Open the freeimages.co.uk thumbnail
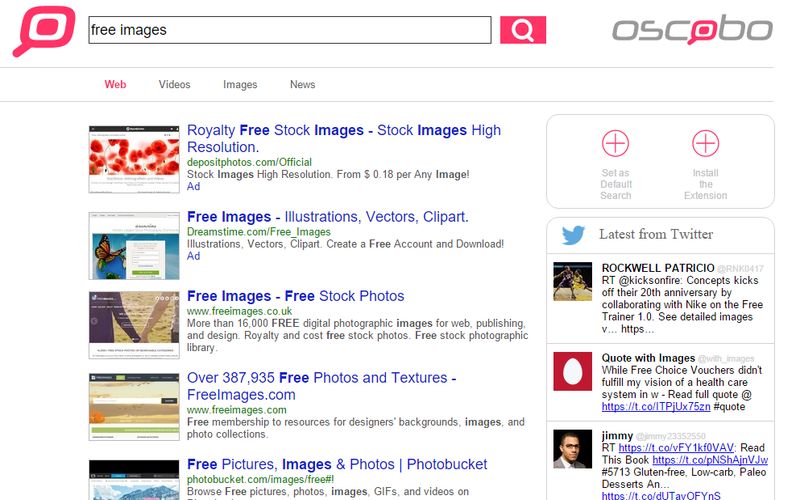Image resolution: width=800 pixels, height=500 pixels. click(134, 325)
